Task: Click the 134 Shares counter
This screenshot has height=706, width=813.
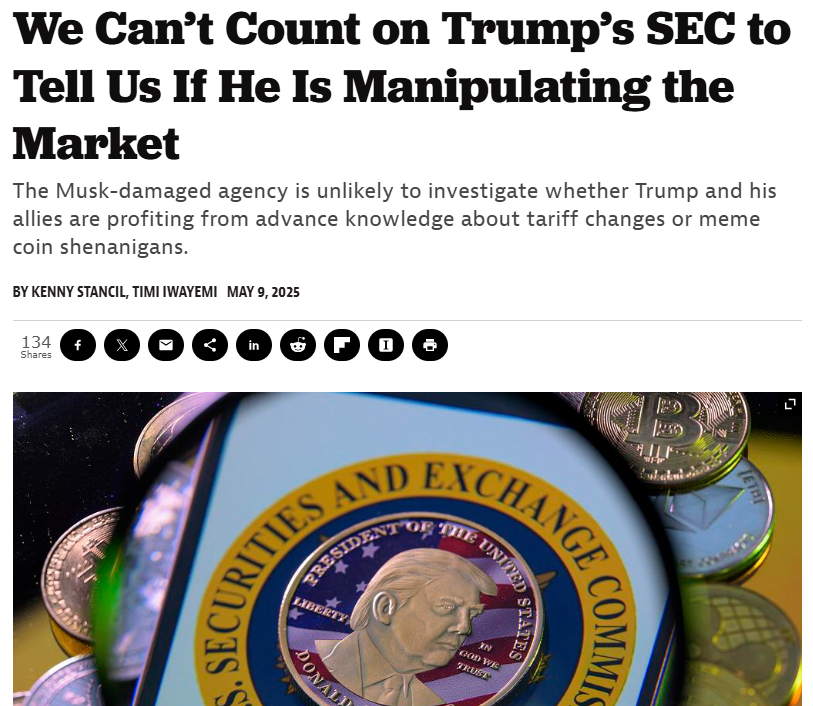Action: (36, 346)
